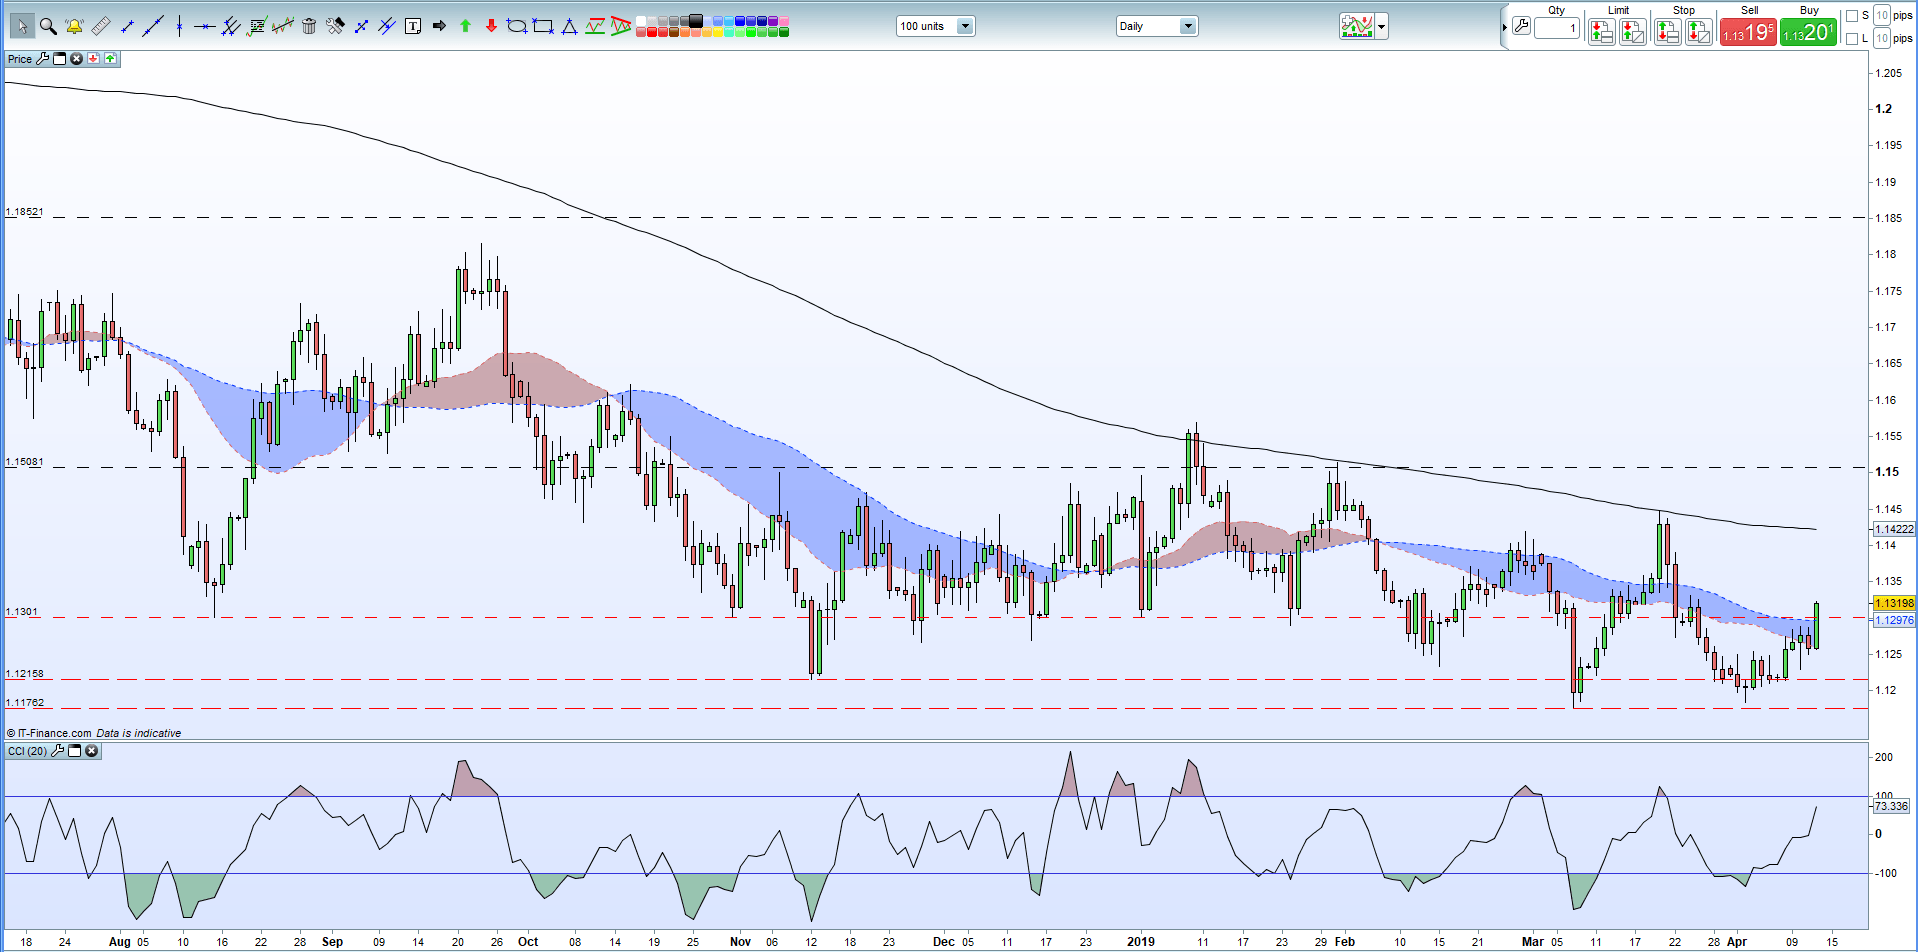Select the Price panel title label
1918x952 pixels.
click(20, 59)
